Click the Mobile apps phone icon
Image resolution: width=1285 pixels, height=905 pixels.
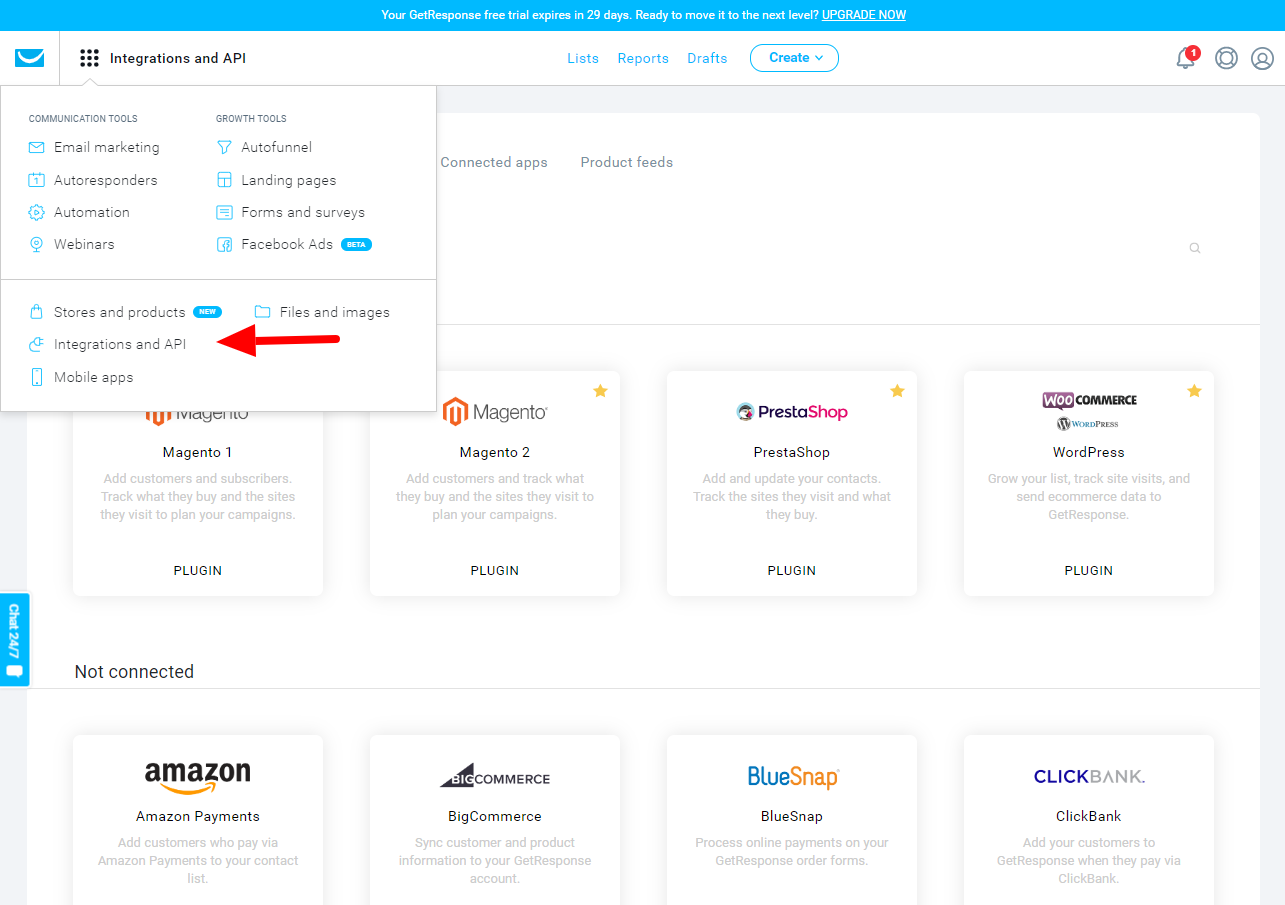pyautogui.click(x=37, y=377)
